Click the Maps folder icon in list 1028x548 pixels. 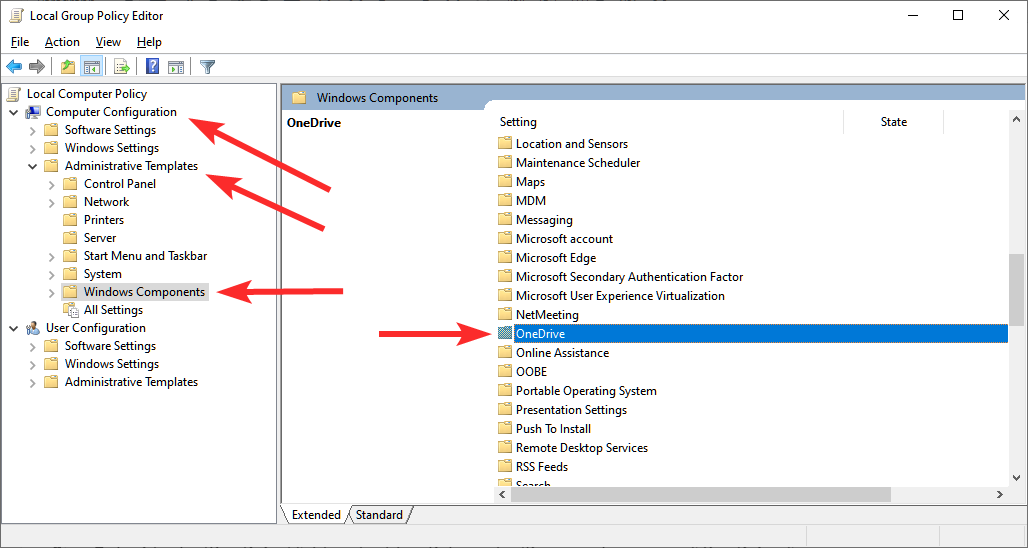click(x=504, y=182)
